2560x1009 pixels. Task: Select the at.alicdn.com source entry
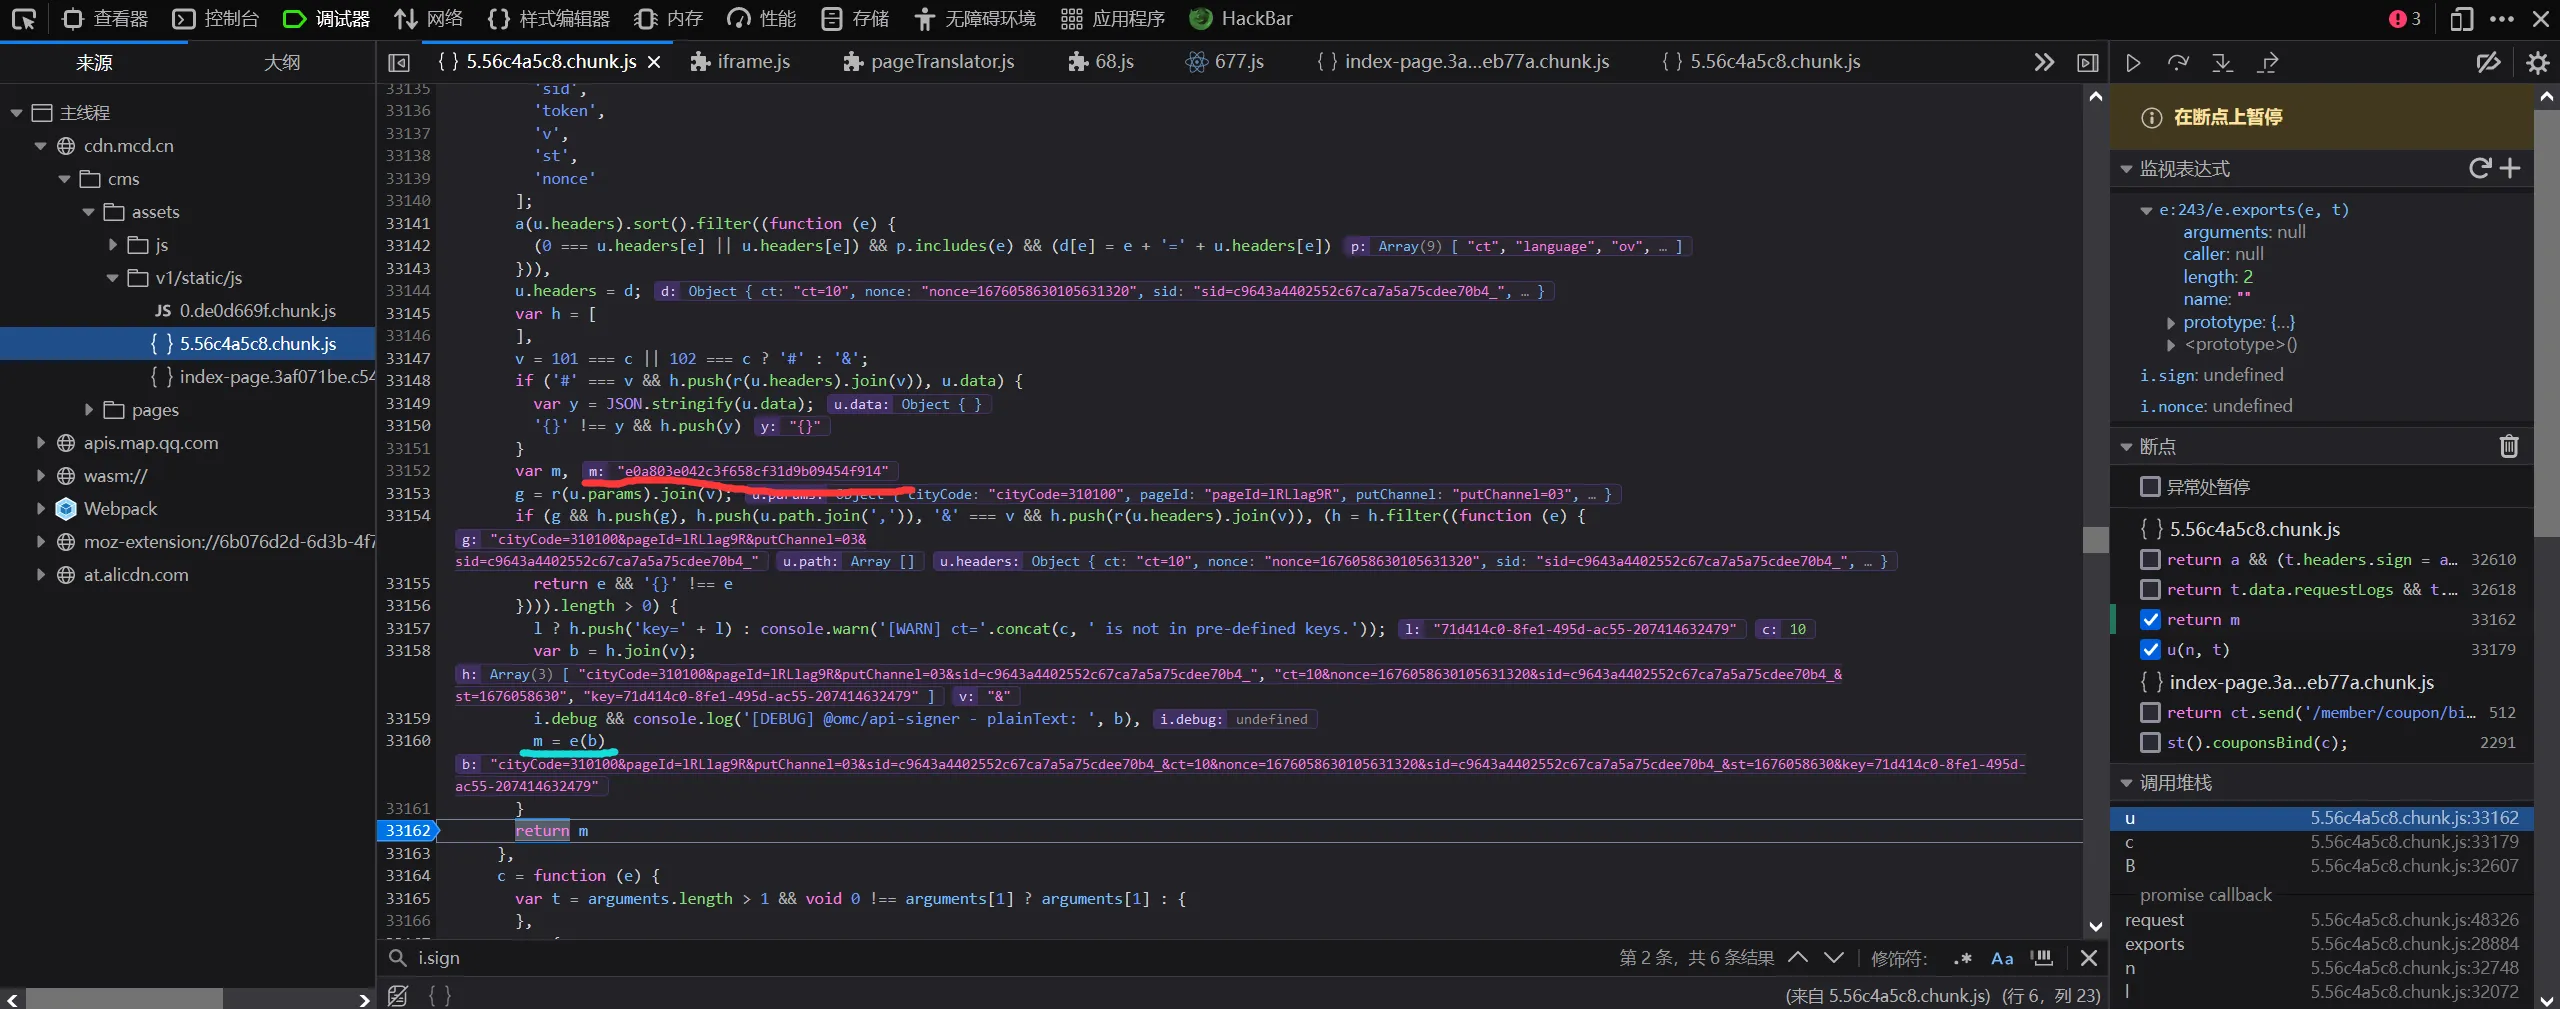(135, 575)
